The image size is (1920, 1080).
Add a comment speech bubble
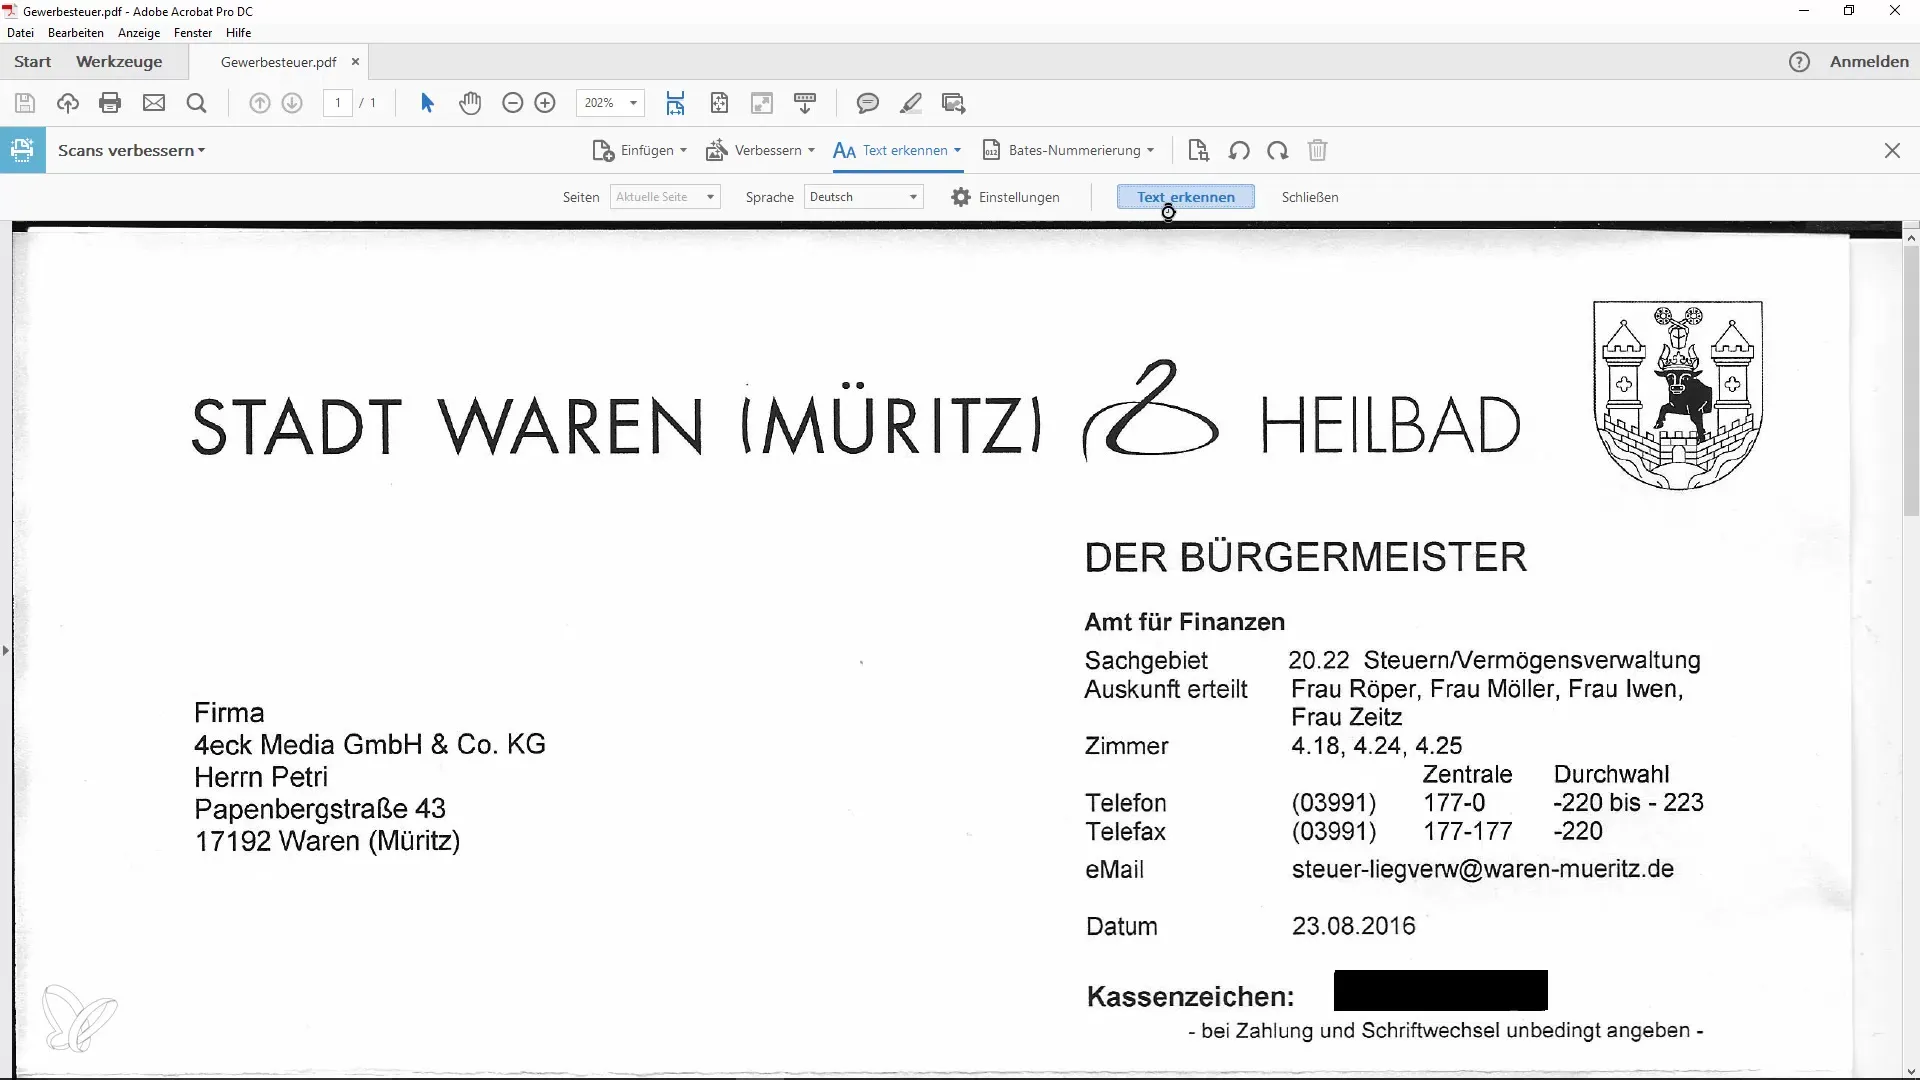click(868, 103)
